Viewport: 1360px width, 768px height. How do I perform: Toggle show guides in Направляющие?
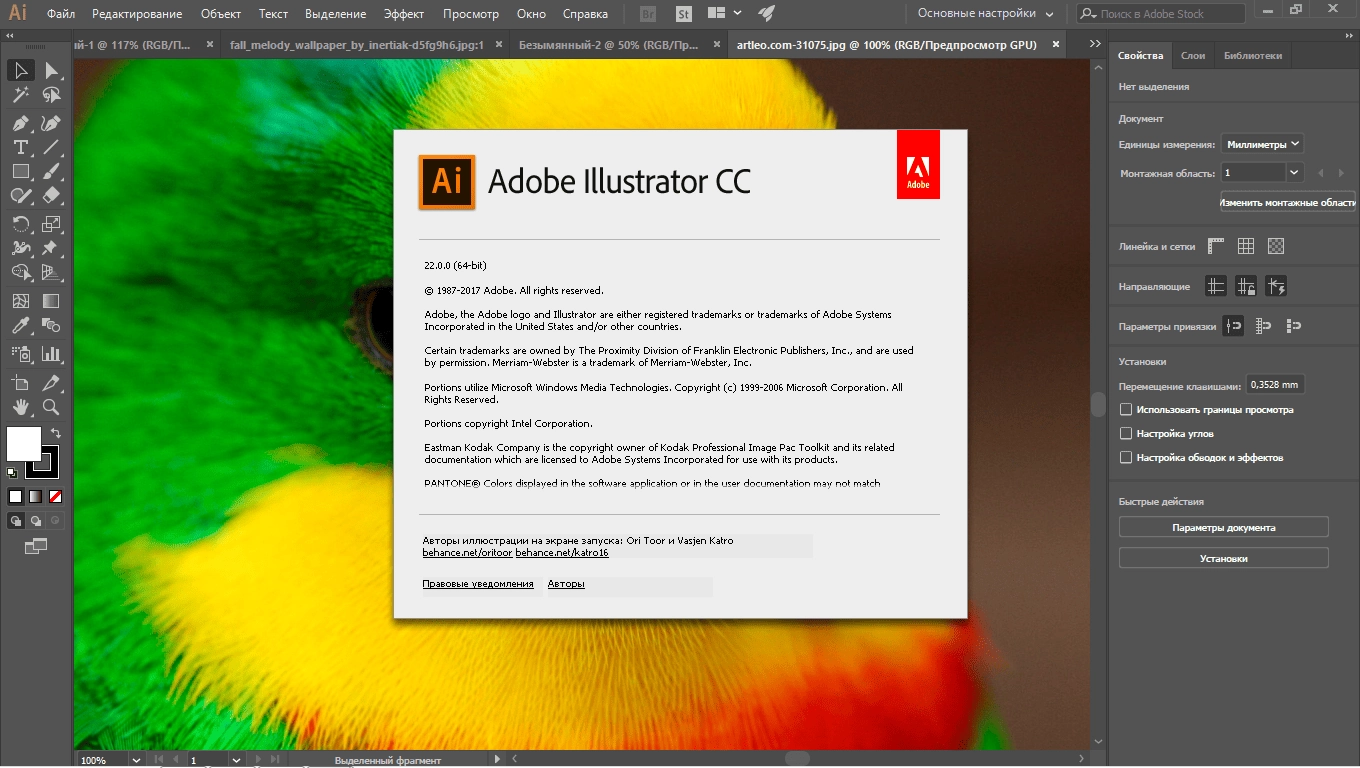click(x=1216, y=287)
